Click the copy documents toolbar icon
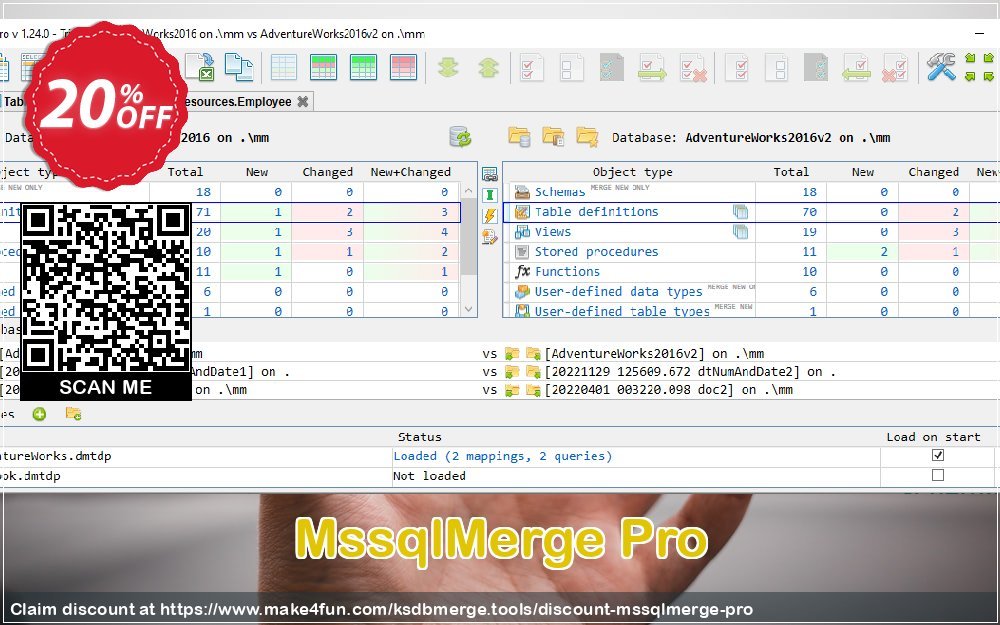 [239, 67]
